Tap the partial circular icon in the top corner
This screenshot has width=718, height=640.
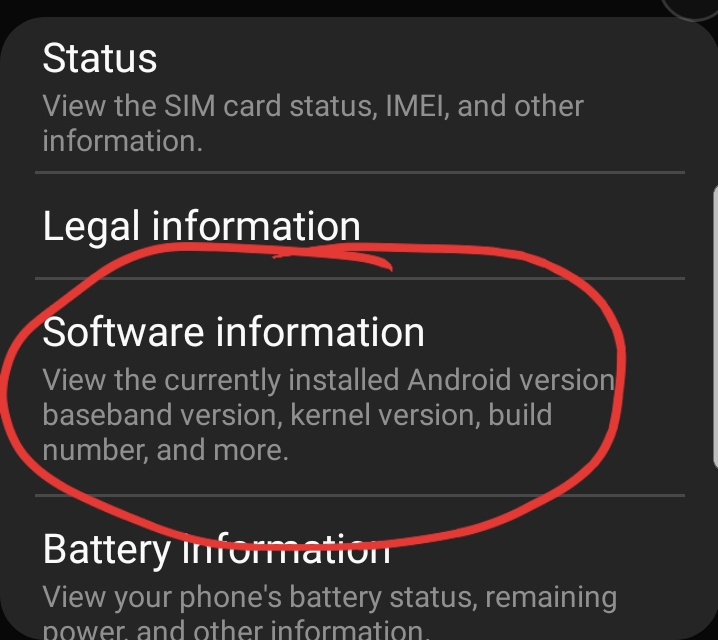coord(690,10)
